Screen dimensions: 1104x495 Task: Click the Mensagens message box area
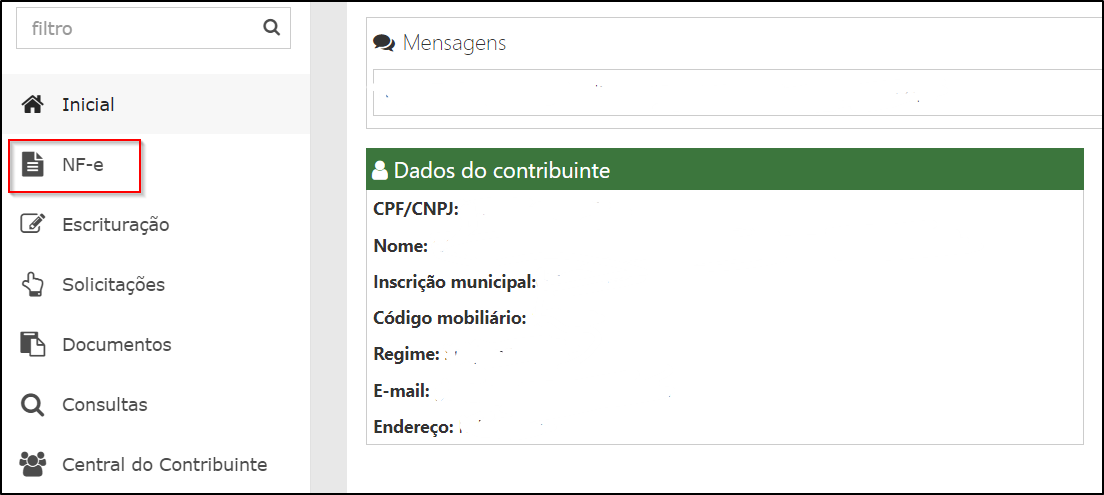pyautogui.click(x=736, y=92)
